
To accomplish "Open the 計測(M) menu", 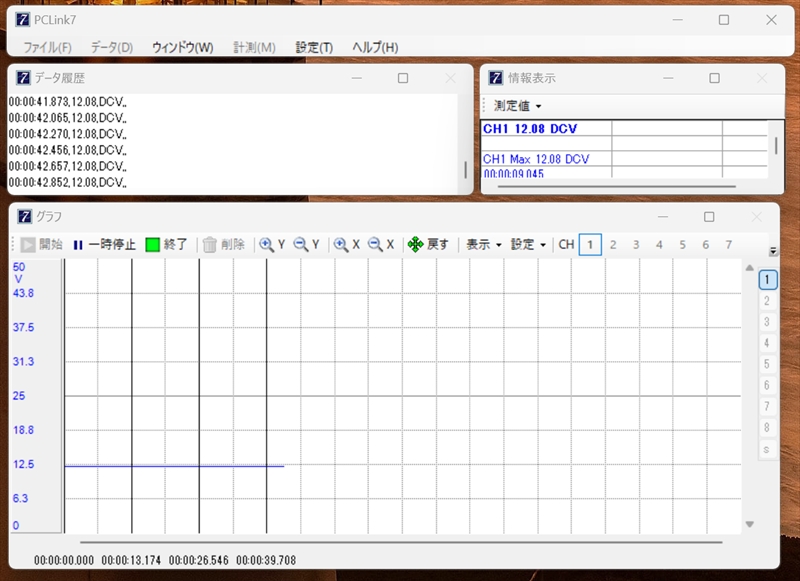I will pyautogui.click(x=254, y=47).
